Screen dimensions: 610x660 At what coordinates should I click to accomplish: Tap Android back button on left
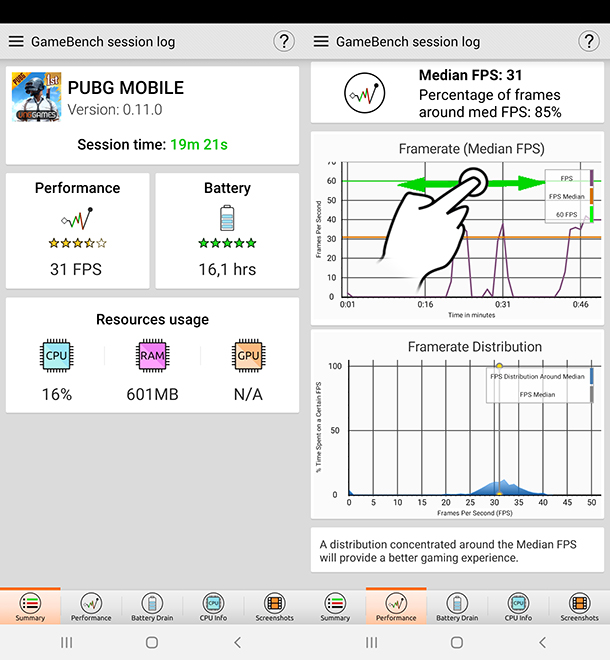(237, 642)
